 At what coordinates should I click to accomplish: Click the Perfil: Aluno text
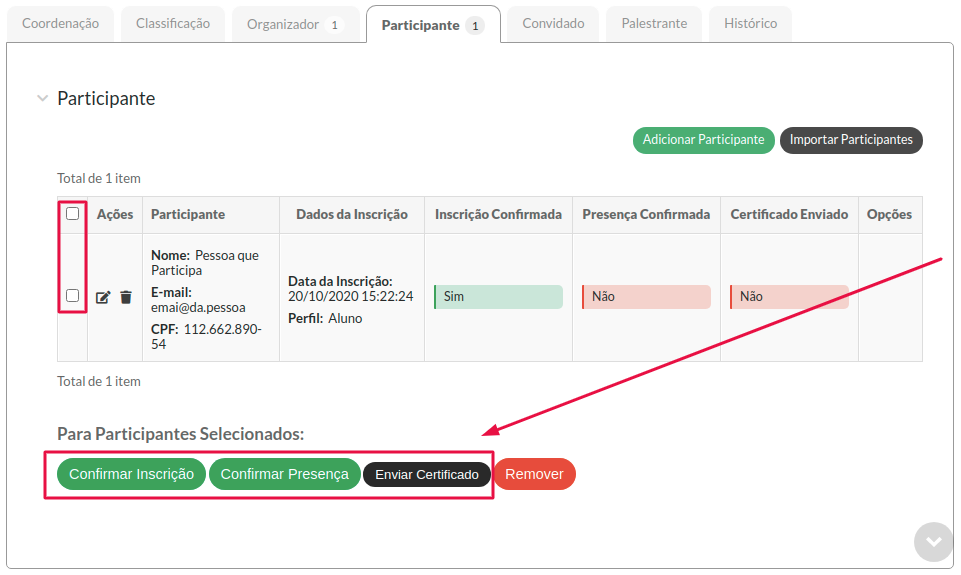click(325, 319)
